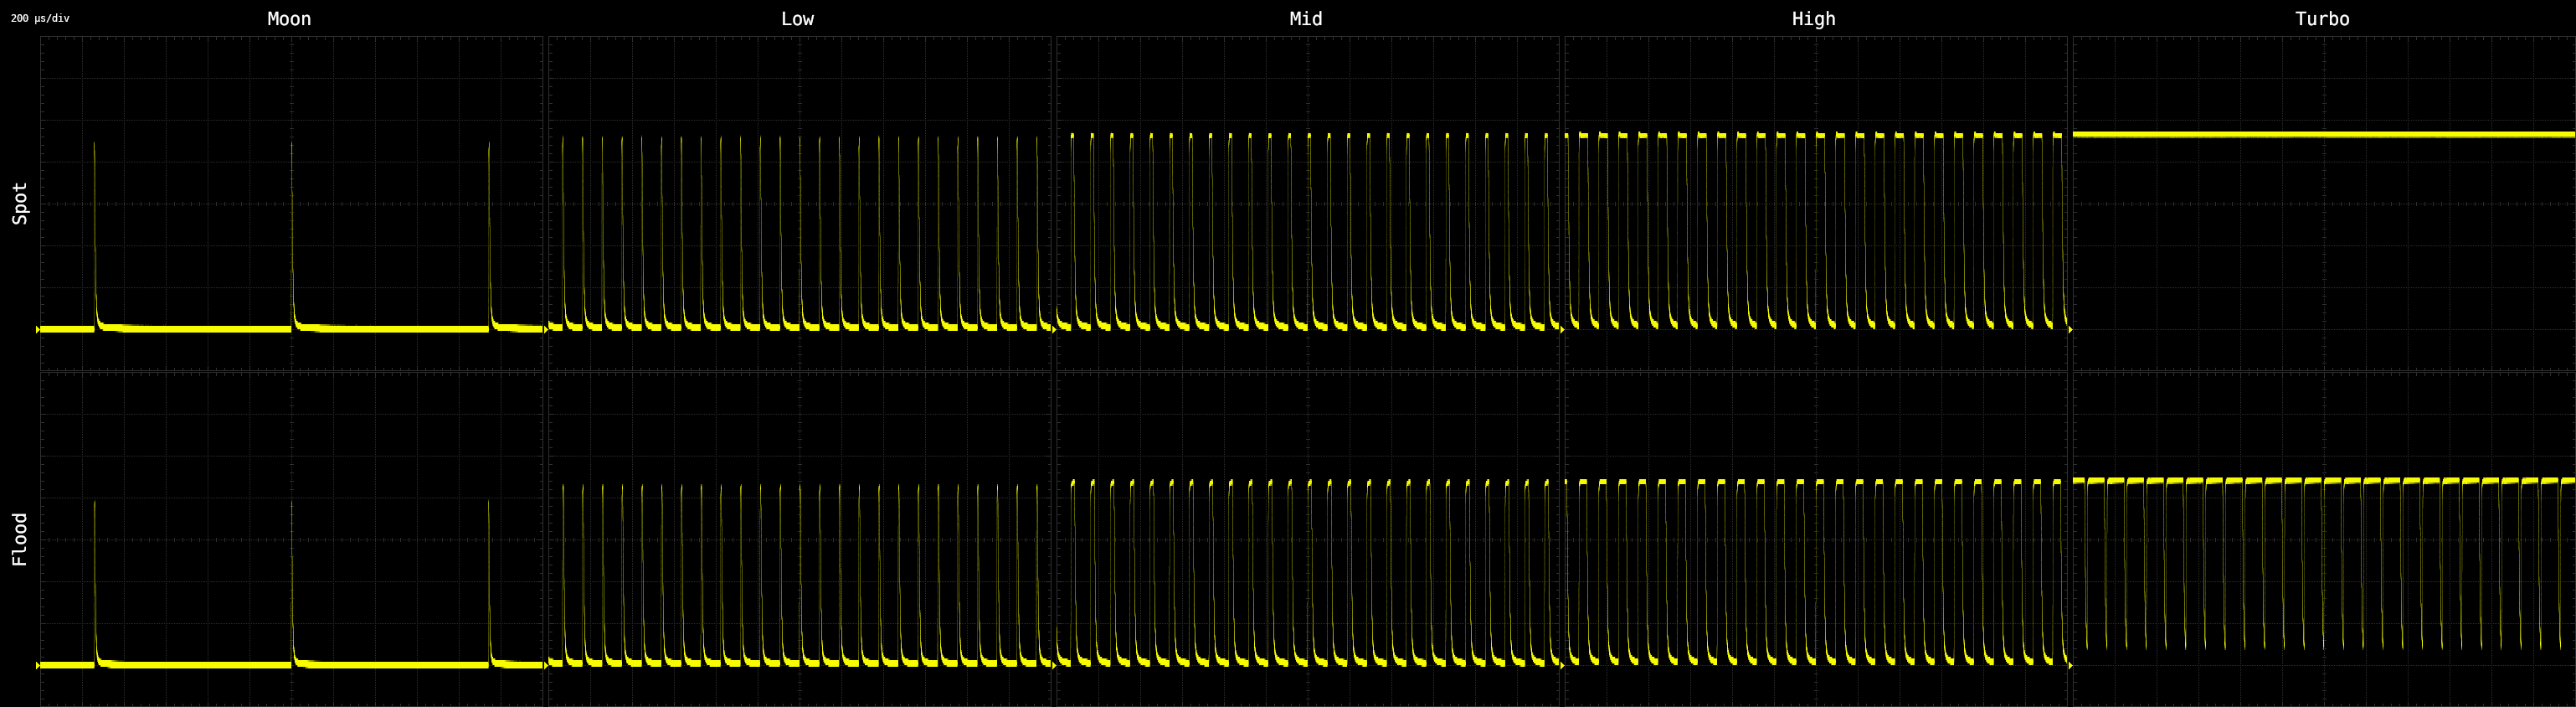Viewport: 2576px width, 707px height.
Task: Select the vertical Spot row label
Action: pos(20,203)
